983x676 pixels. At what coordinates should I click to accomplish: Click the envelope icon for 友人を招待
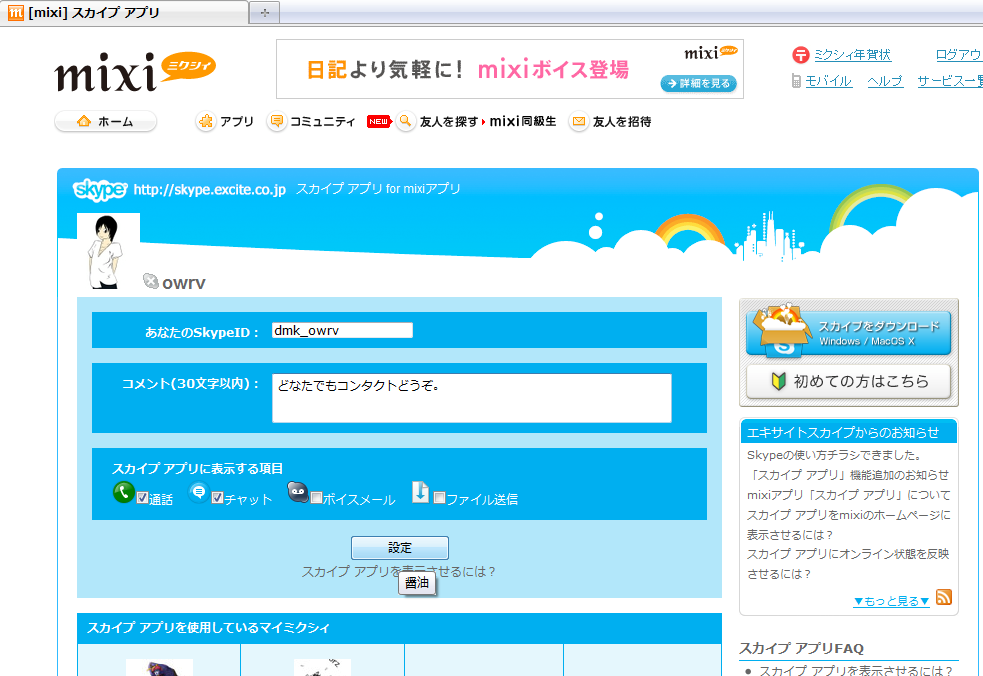pyautogui.click(x=579, y=121)
